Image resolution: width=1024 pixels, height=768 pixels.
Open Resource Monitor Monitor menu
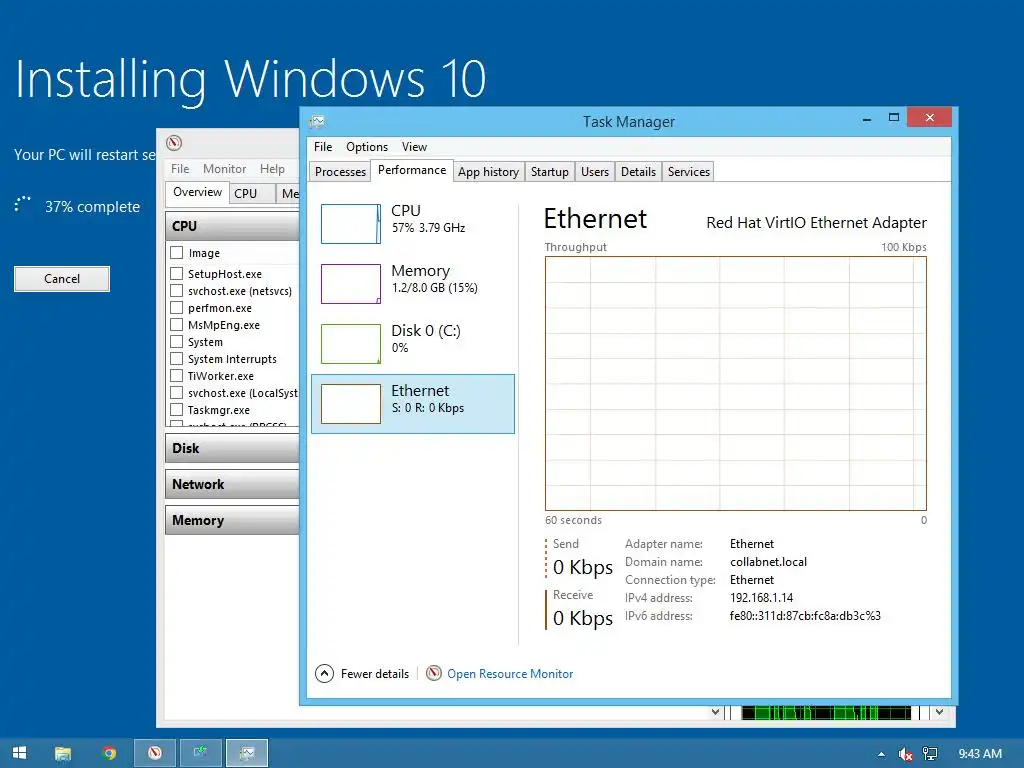[x=224, y=168]
